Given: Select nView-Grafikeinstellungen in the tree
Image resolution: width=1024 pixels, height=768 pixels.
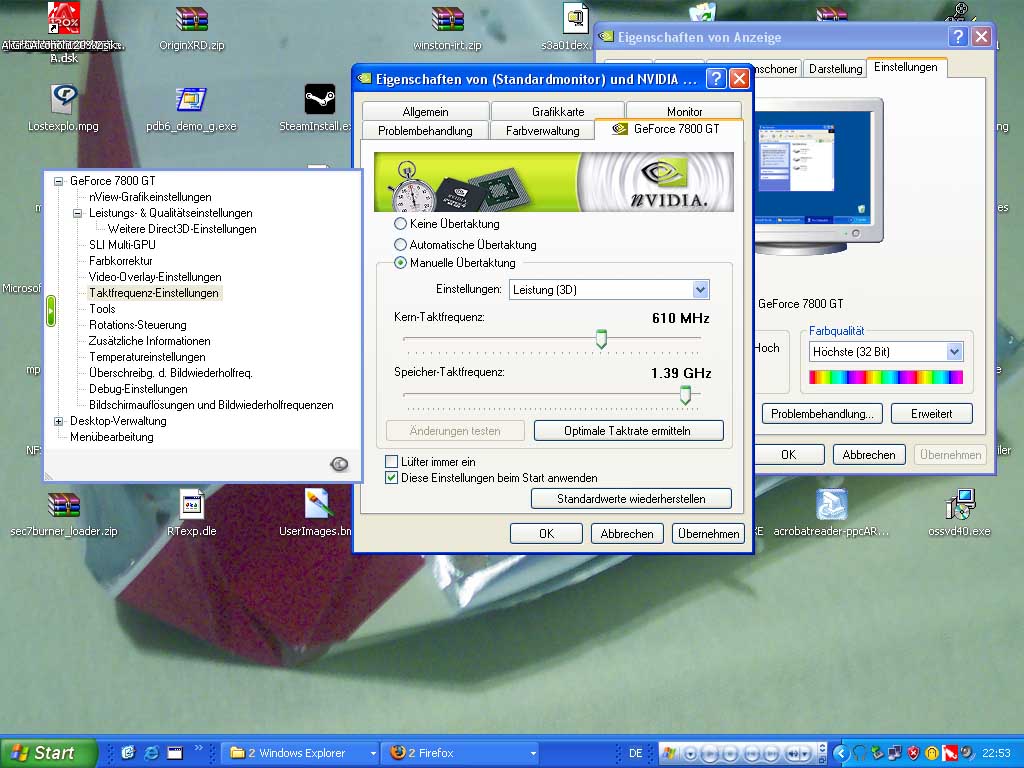Looking at the screenshot, I should 150,197.
